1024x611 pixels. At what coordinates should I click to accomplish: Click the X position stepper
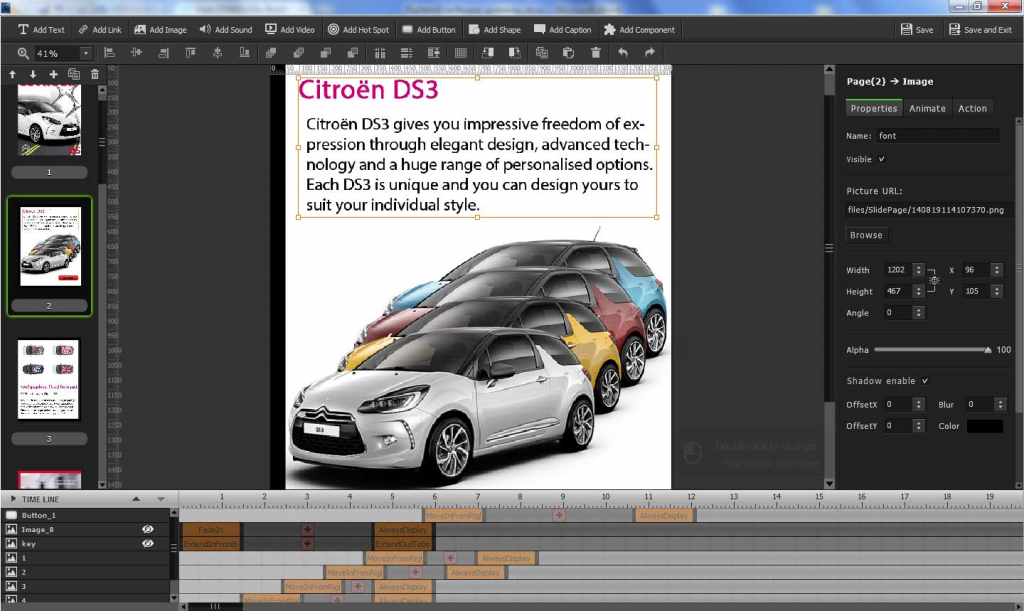pos(997,270)
